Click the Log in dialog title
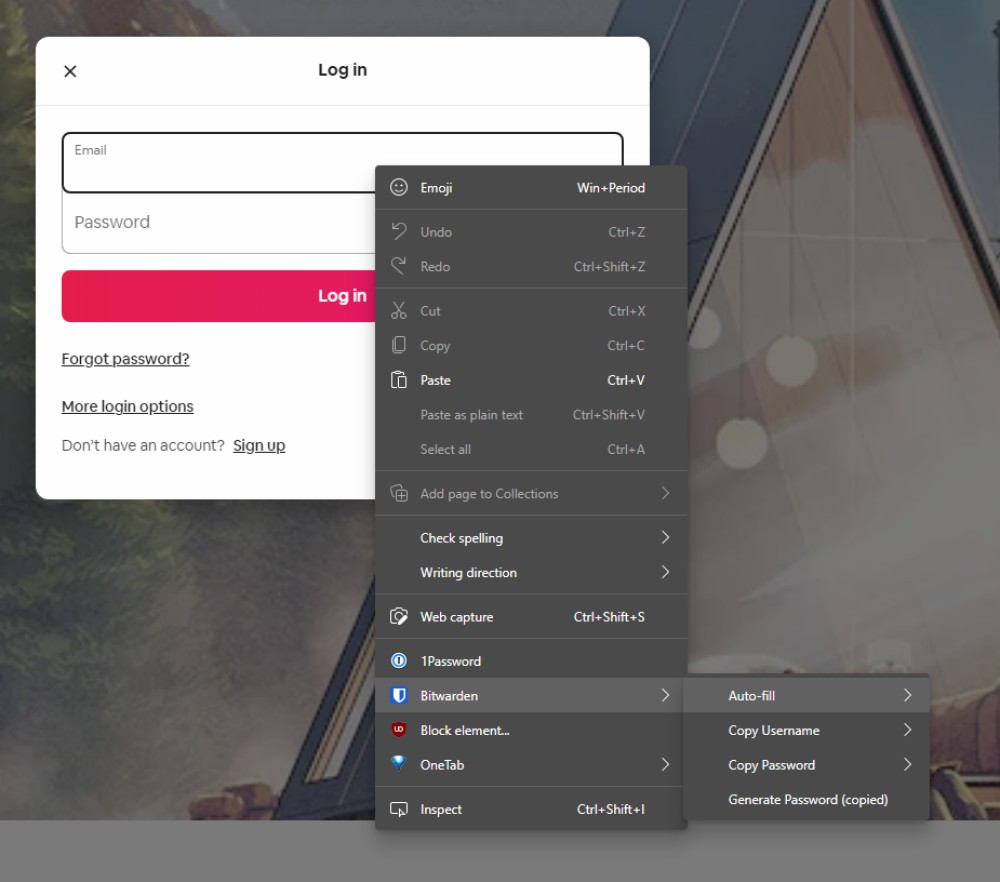 point(342,70)
